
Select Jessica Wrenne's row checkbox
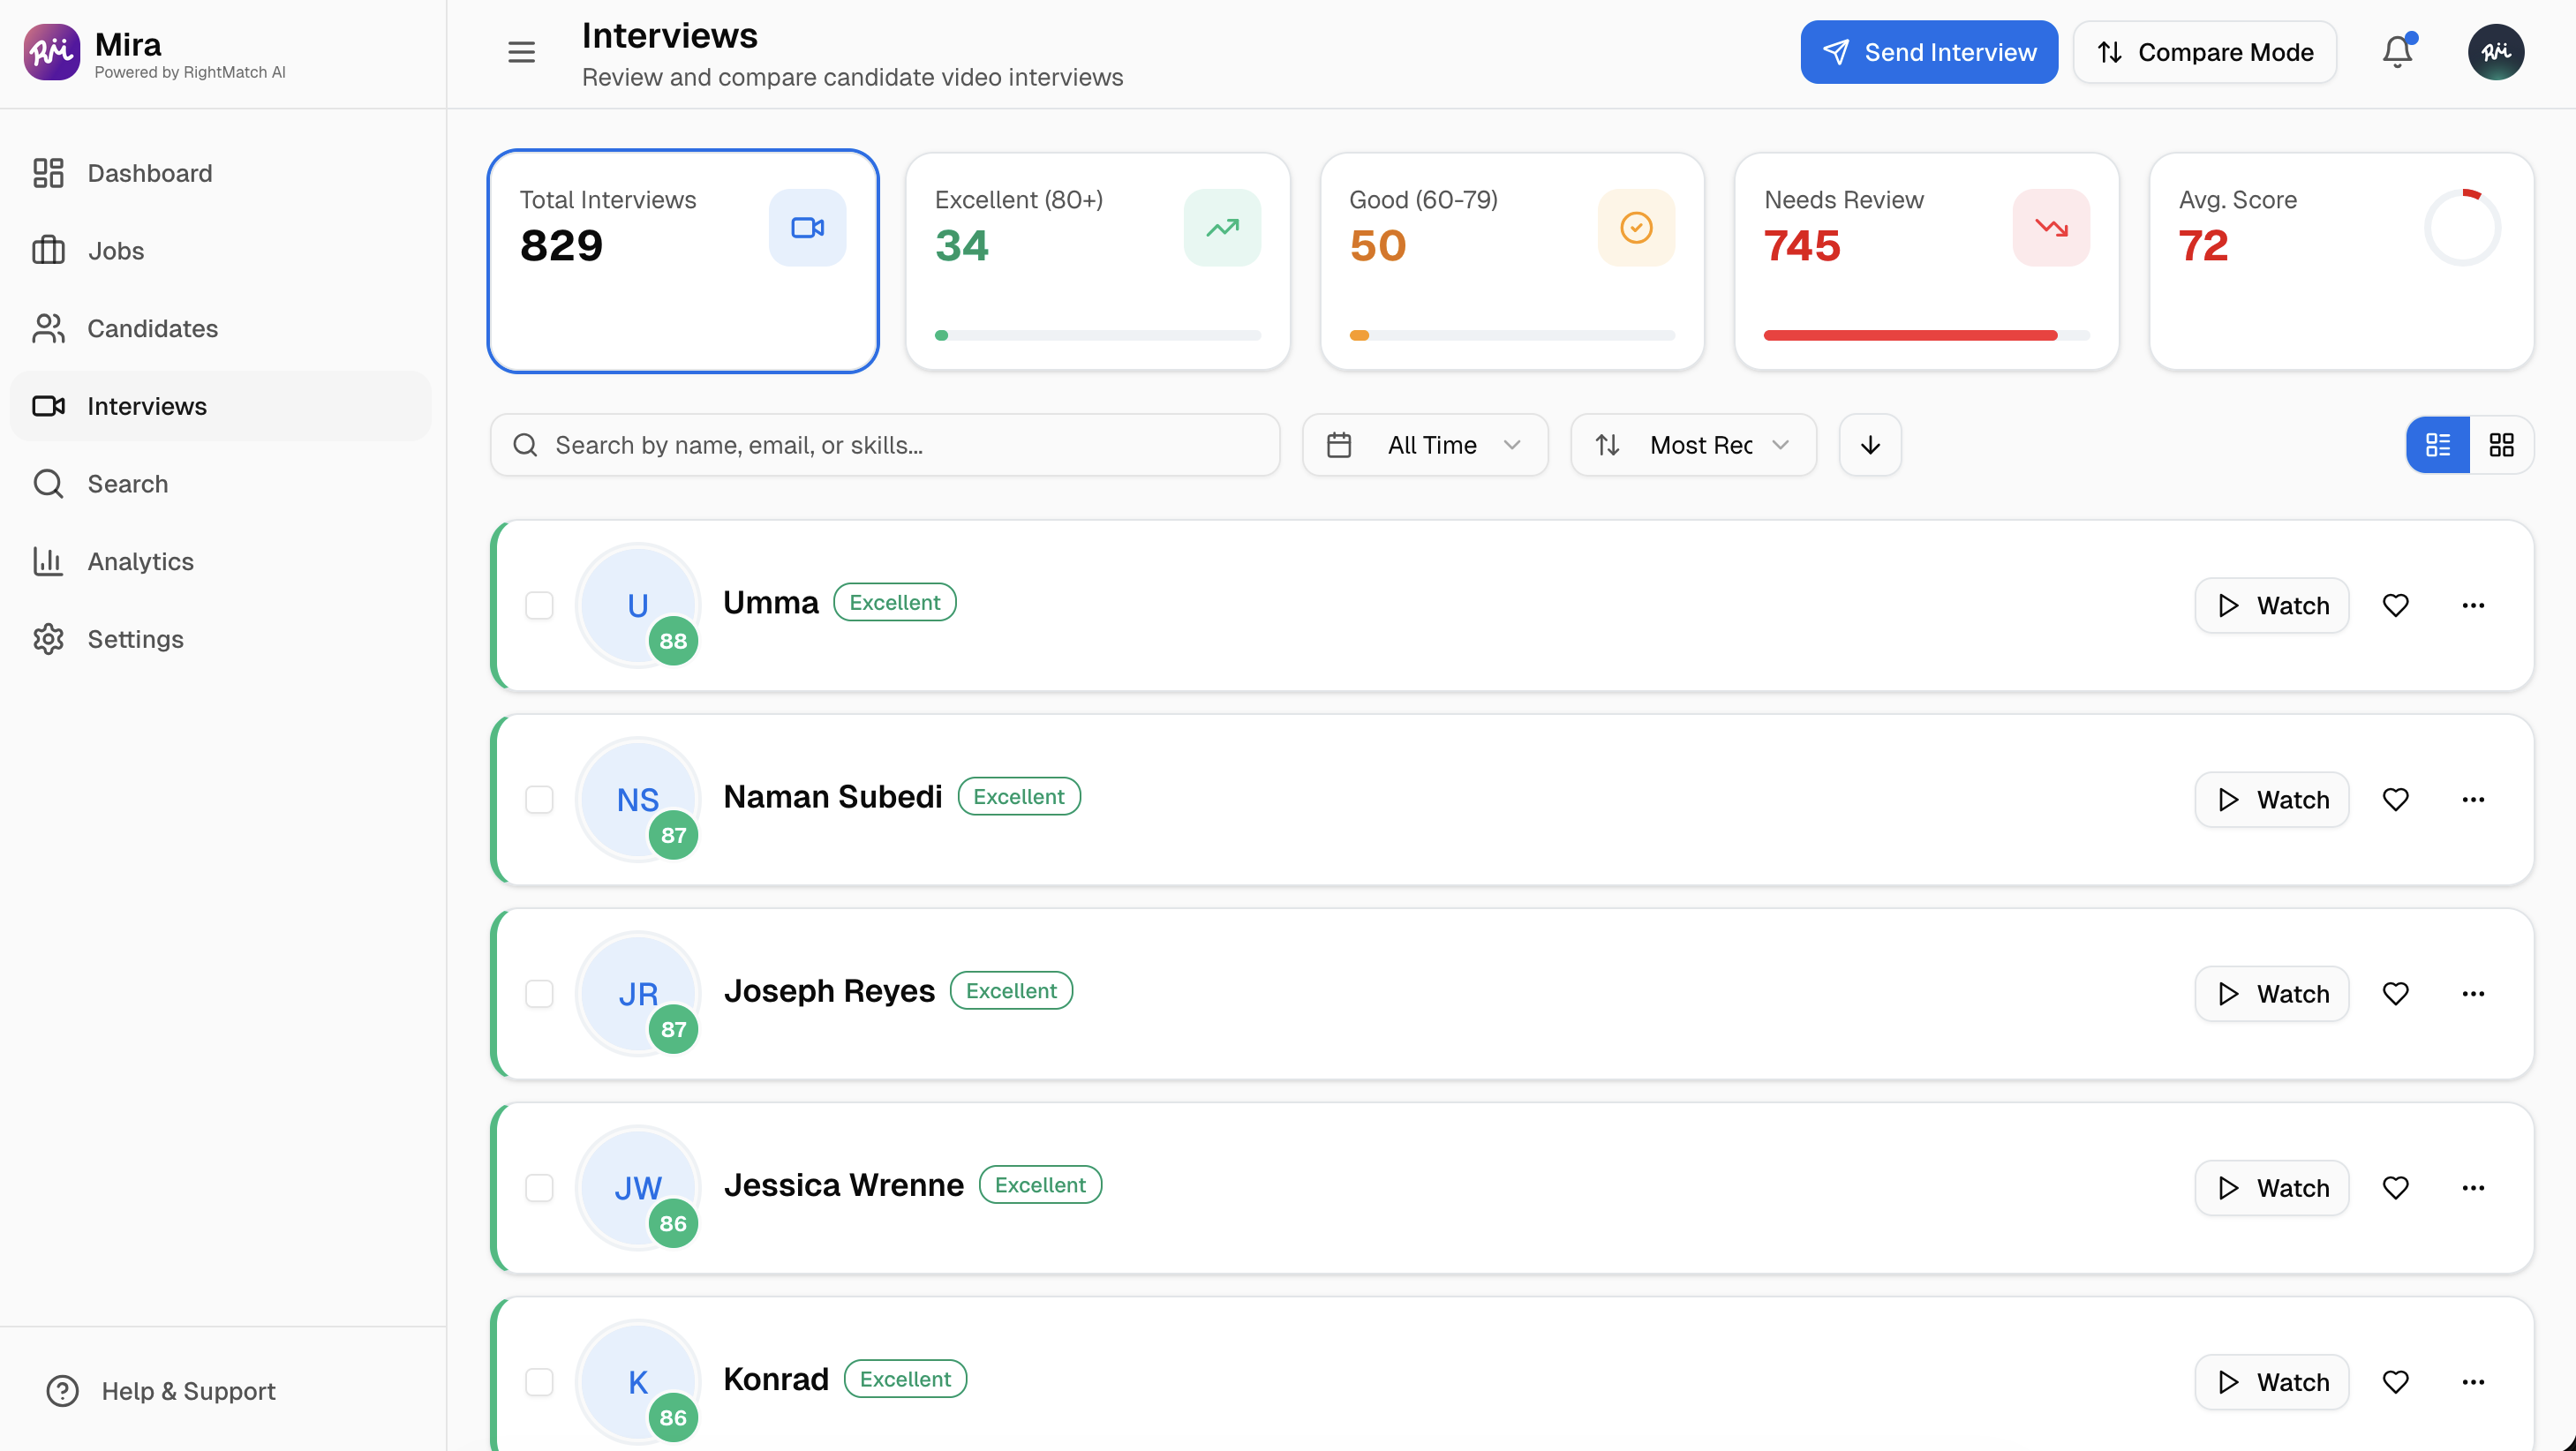540,1188
